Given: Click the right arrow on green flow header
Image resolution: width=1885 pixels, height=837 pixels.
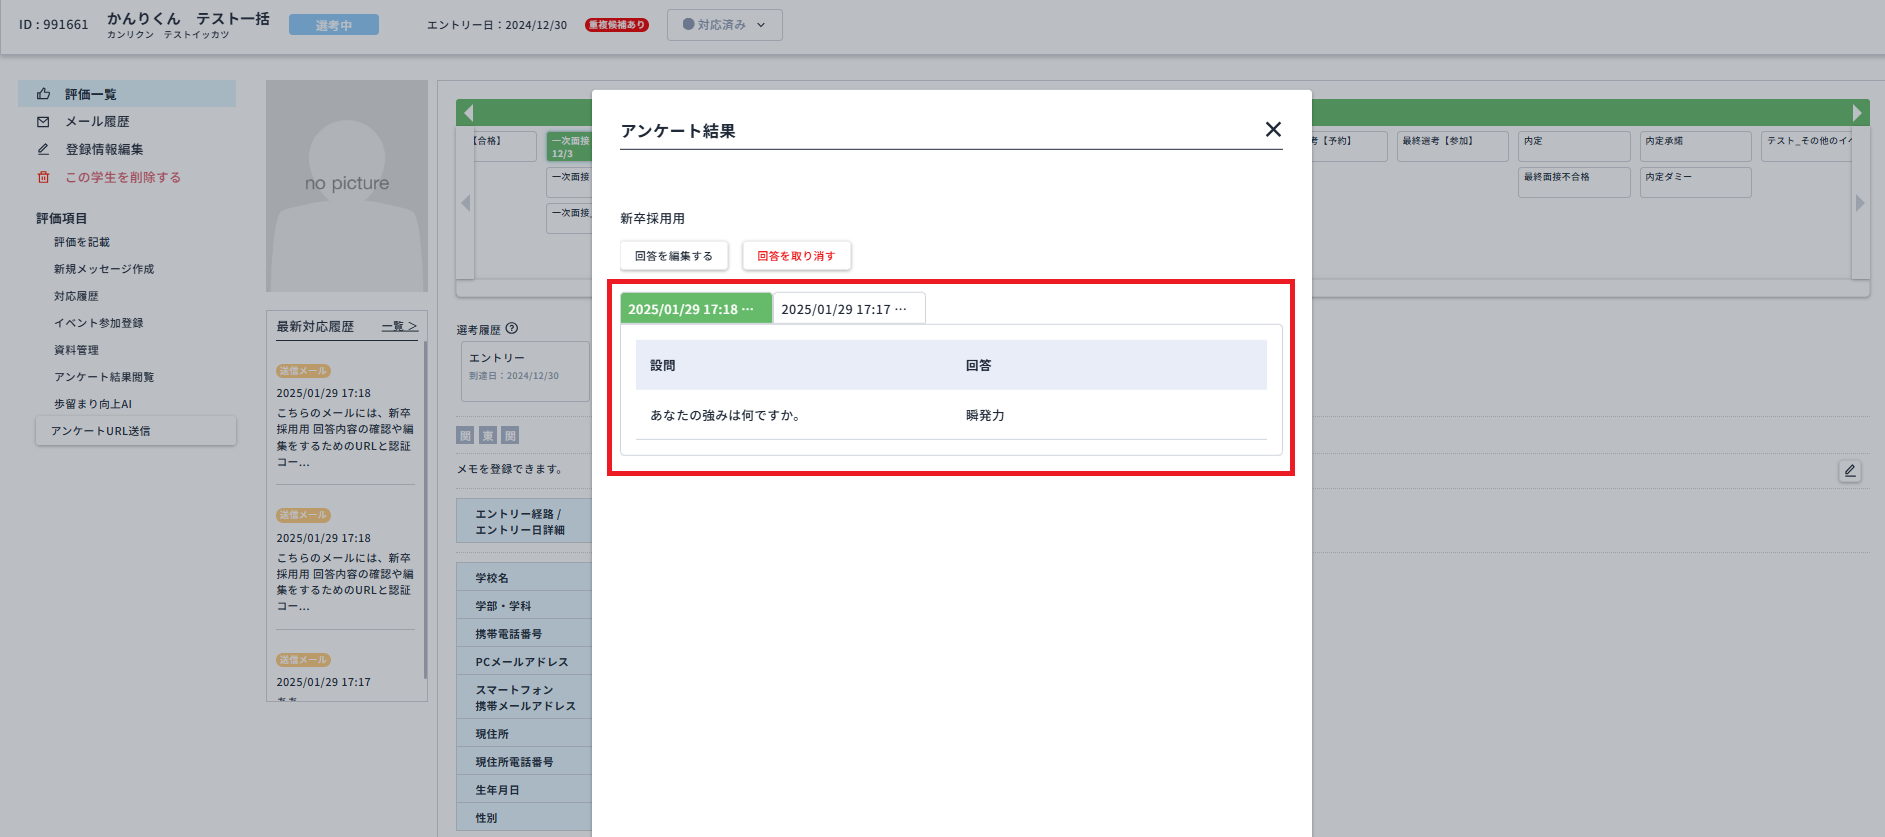Looking at the screenshot, I should [1857, 113].
